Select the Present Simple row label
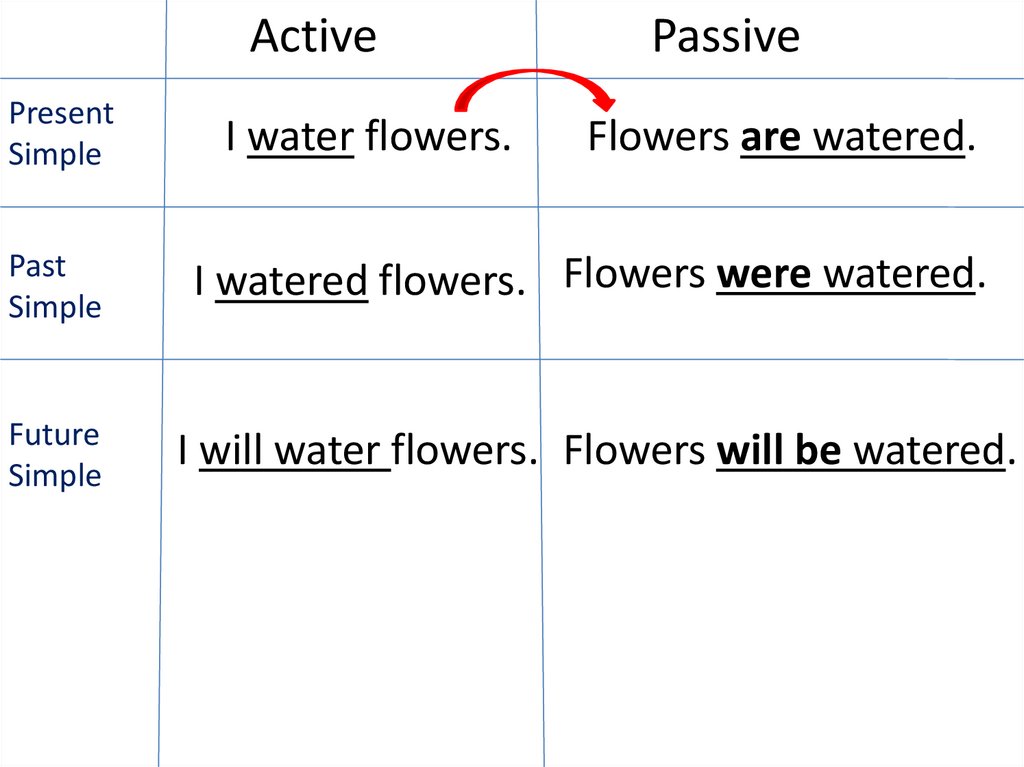 coord(60,134)
